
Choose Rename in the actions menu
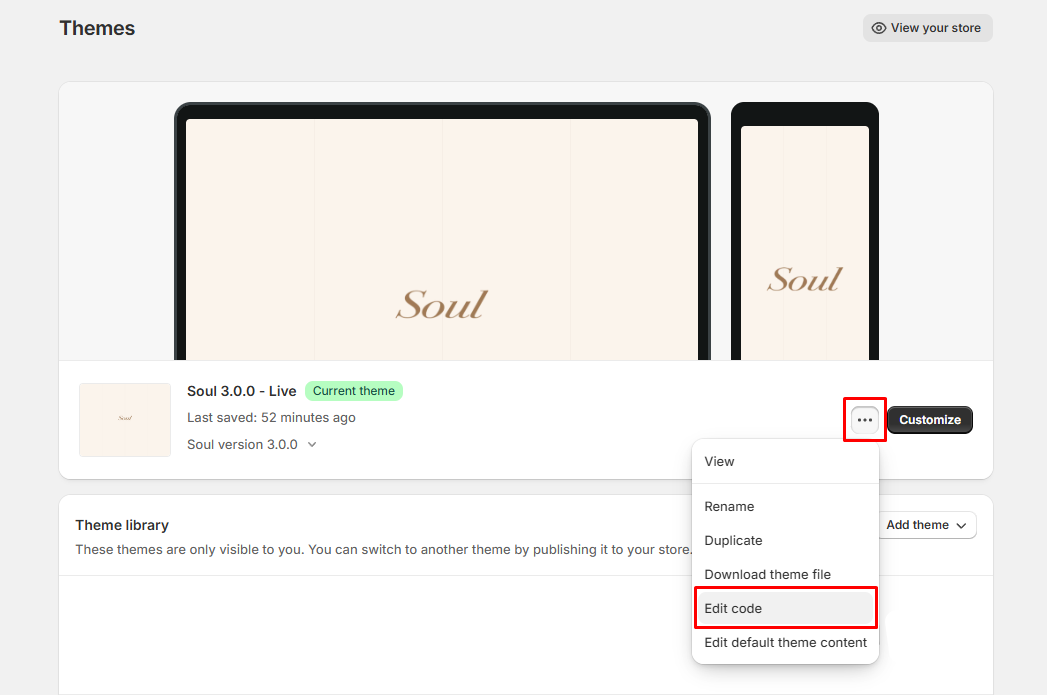tap(729, 507)
